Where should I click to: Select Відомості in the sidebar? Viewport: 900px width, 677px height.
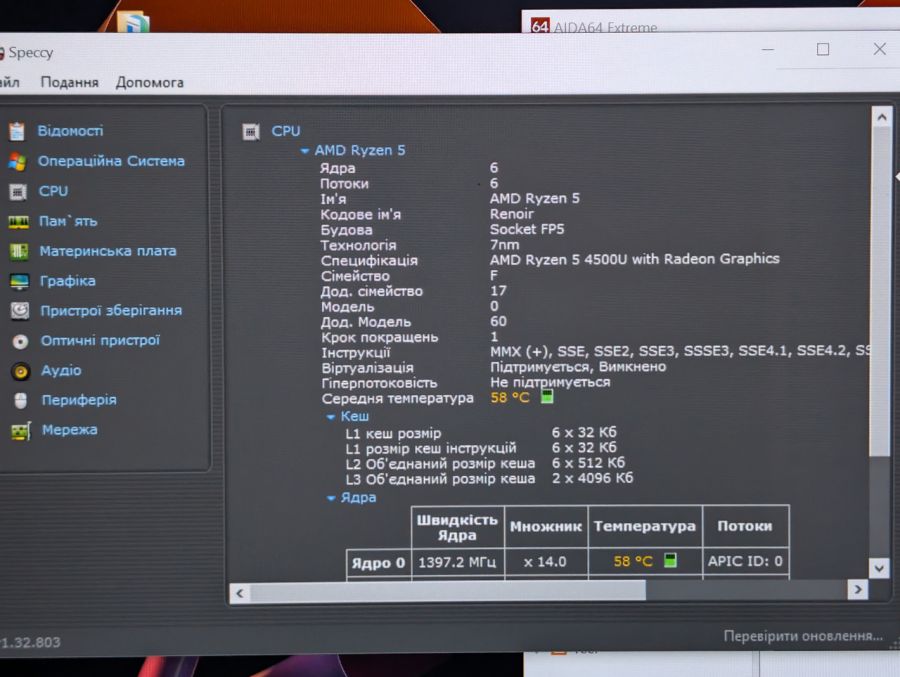(x=71, y=131)
